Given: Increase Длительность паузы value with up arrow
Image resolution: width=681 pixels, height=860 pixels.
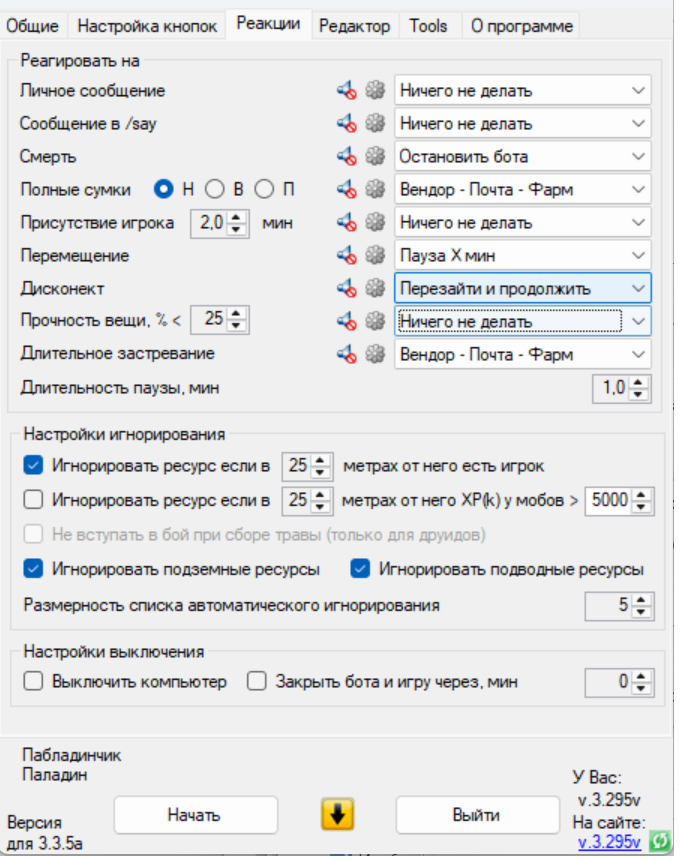Looking at the screenshot, I should pyautogui.click(x=638, y=383).
